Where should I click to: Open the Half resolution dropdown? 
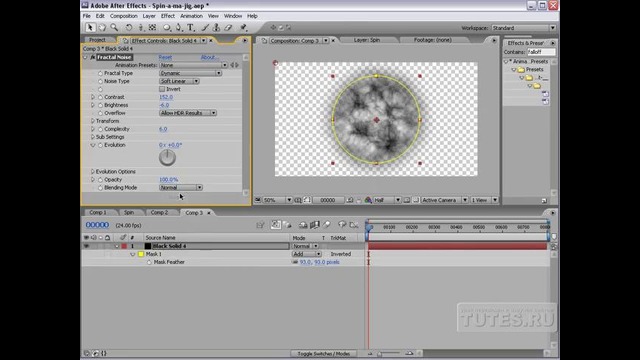click(387, 200)
